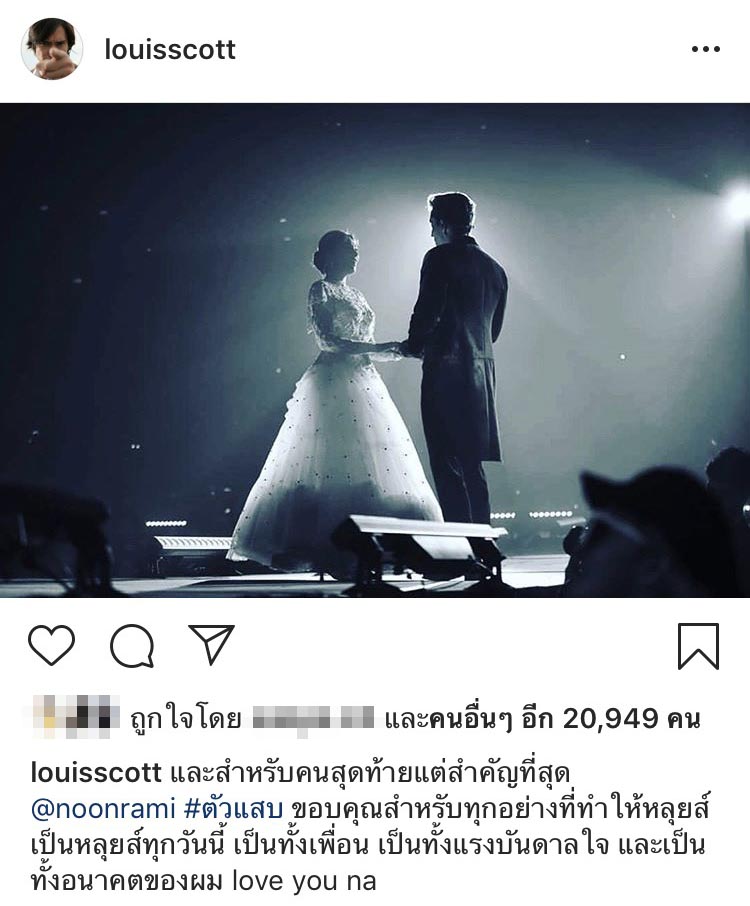Tap the bride in the photo

tap(336, 404)
